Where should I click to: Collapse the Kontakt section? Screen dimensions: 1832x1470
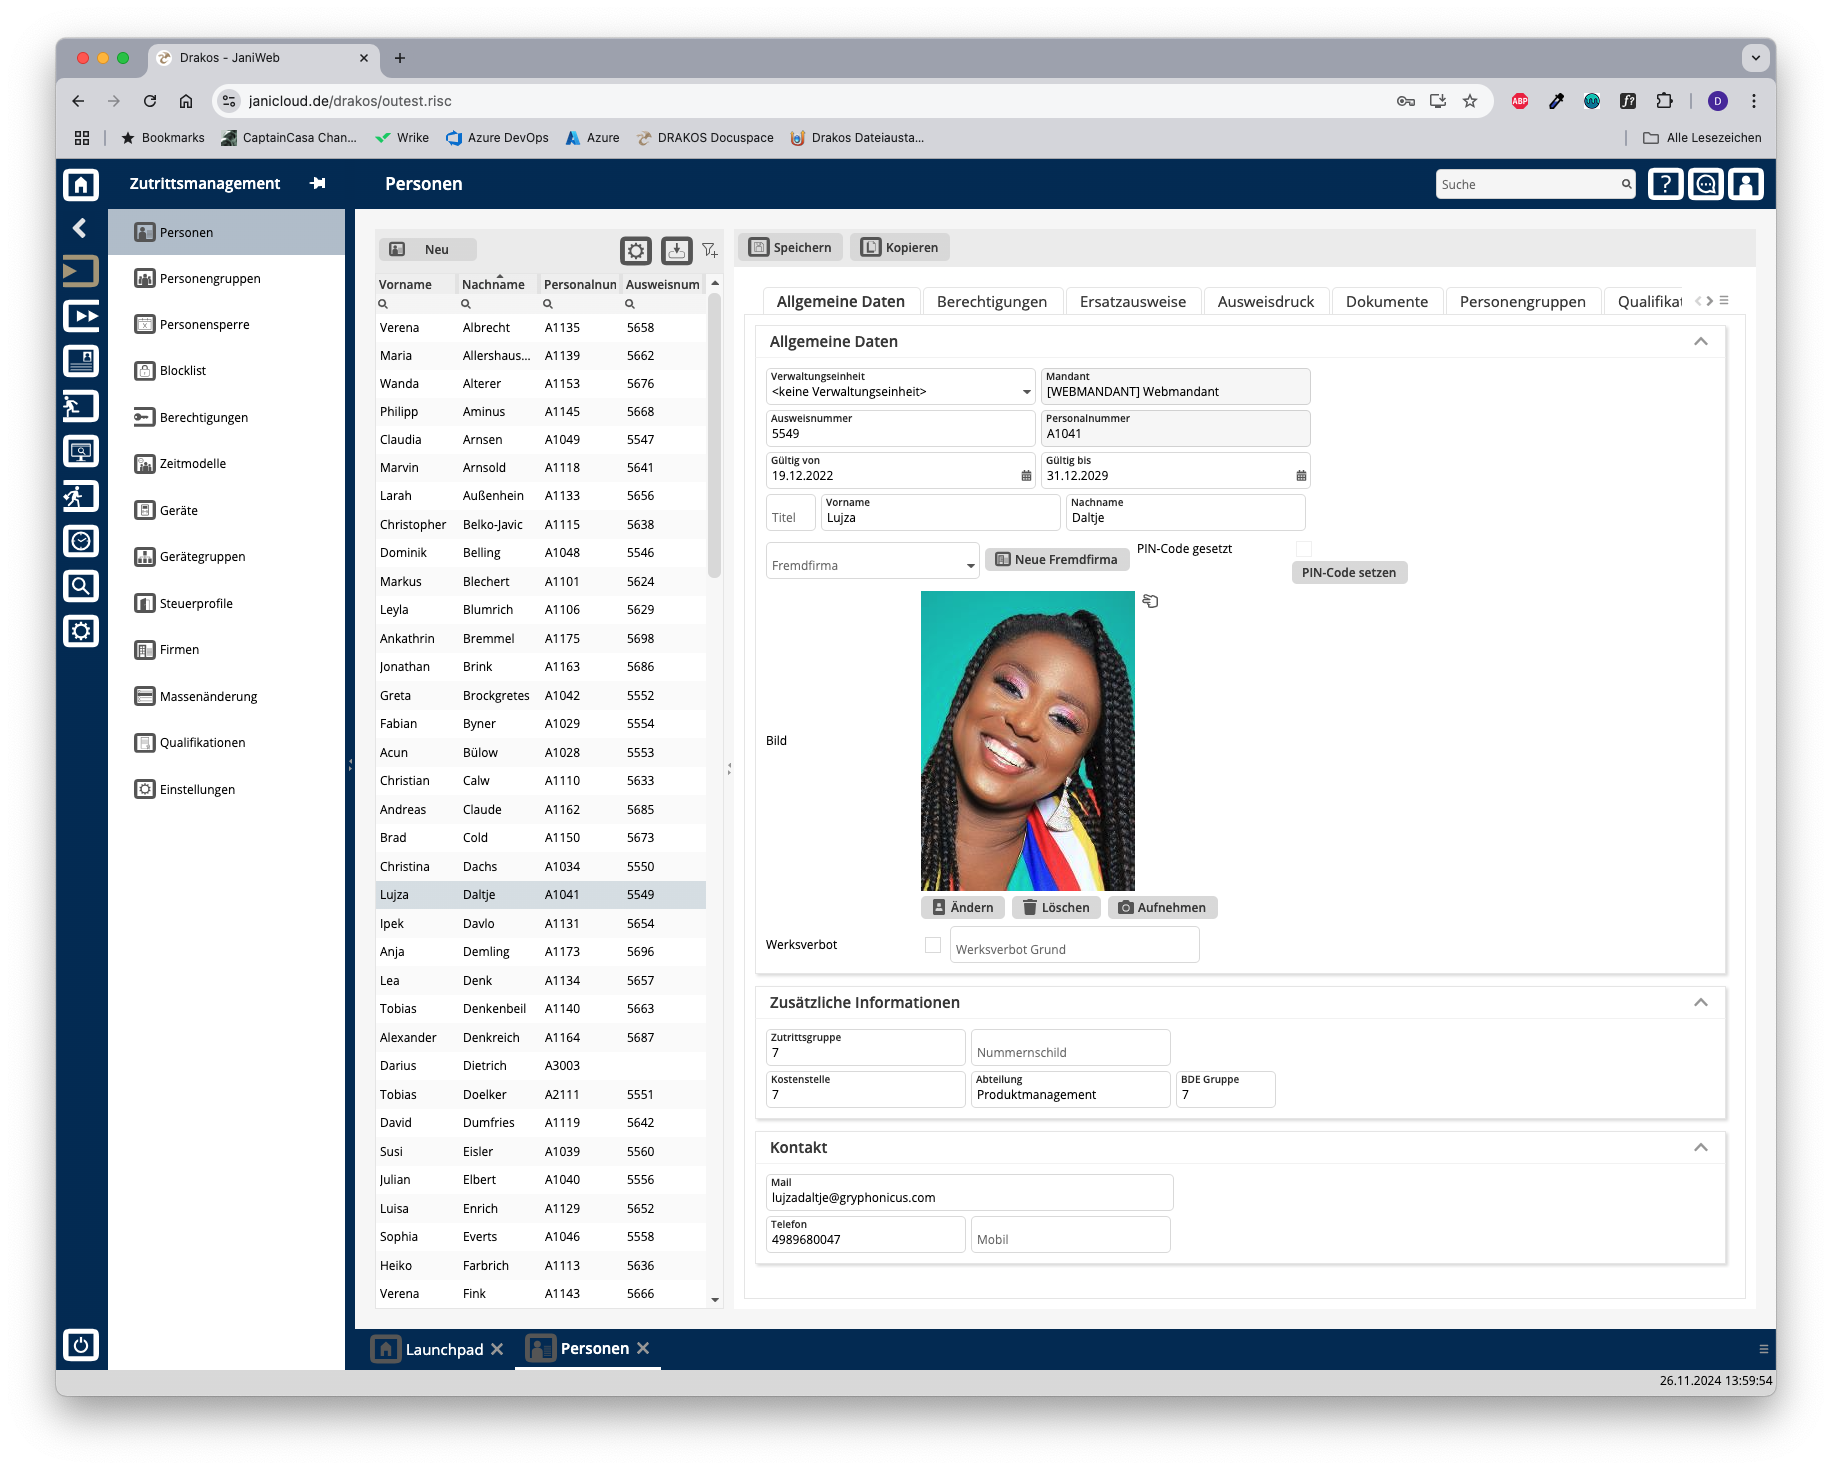pyautogui.click(x=1701, y=1148)
